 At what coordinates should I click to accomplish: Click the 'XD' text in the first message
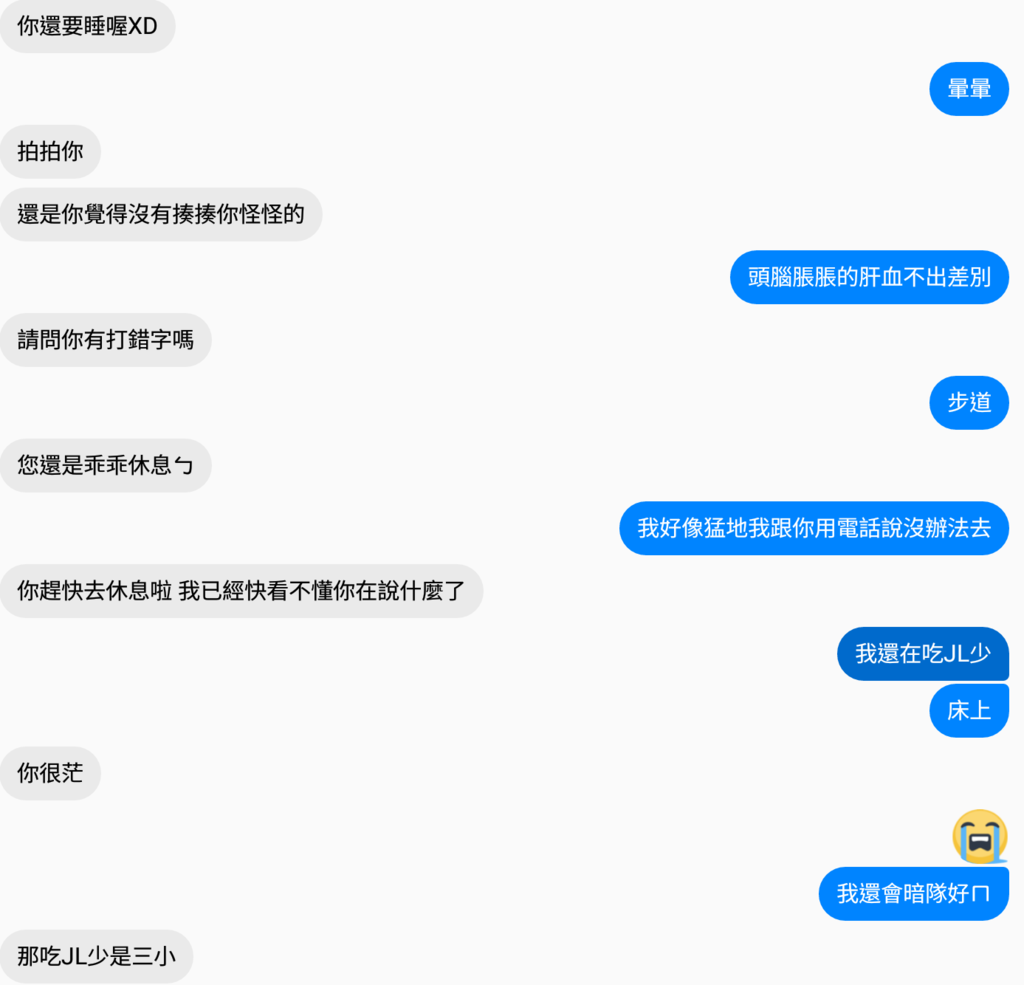point(142,26)
